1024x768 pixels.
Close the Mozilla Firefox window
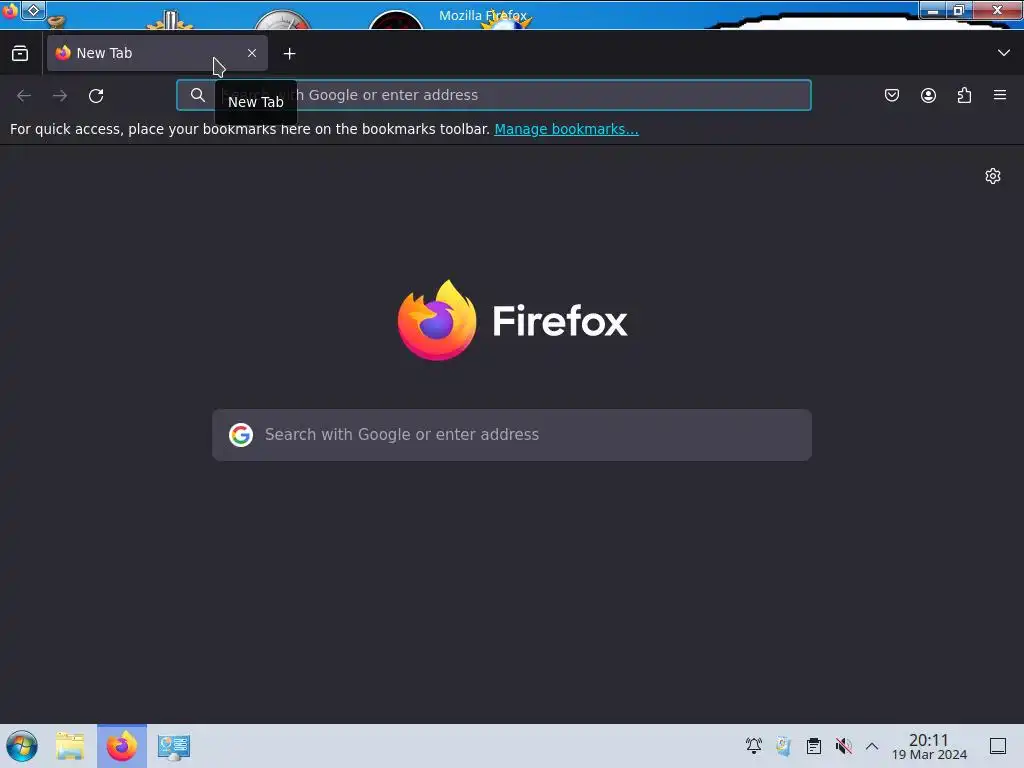coord(997,10)
